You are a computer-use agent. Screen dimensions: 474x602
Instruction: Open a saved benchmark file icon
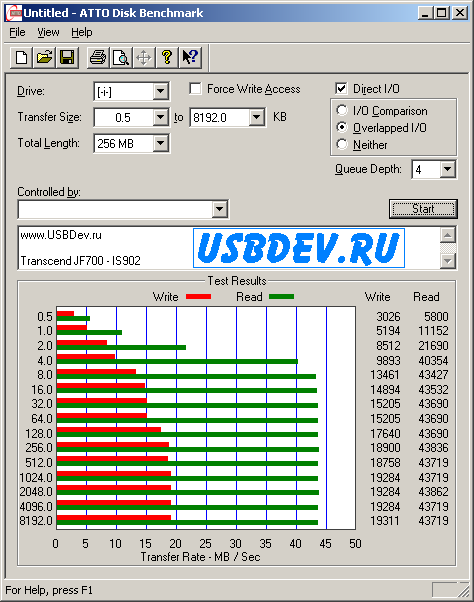click(44, 58)
